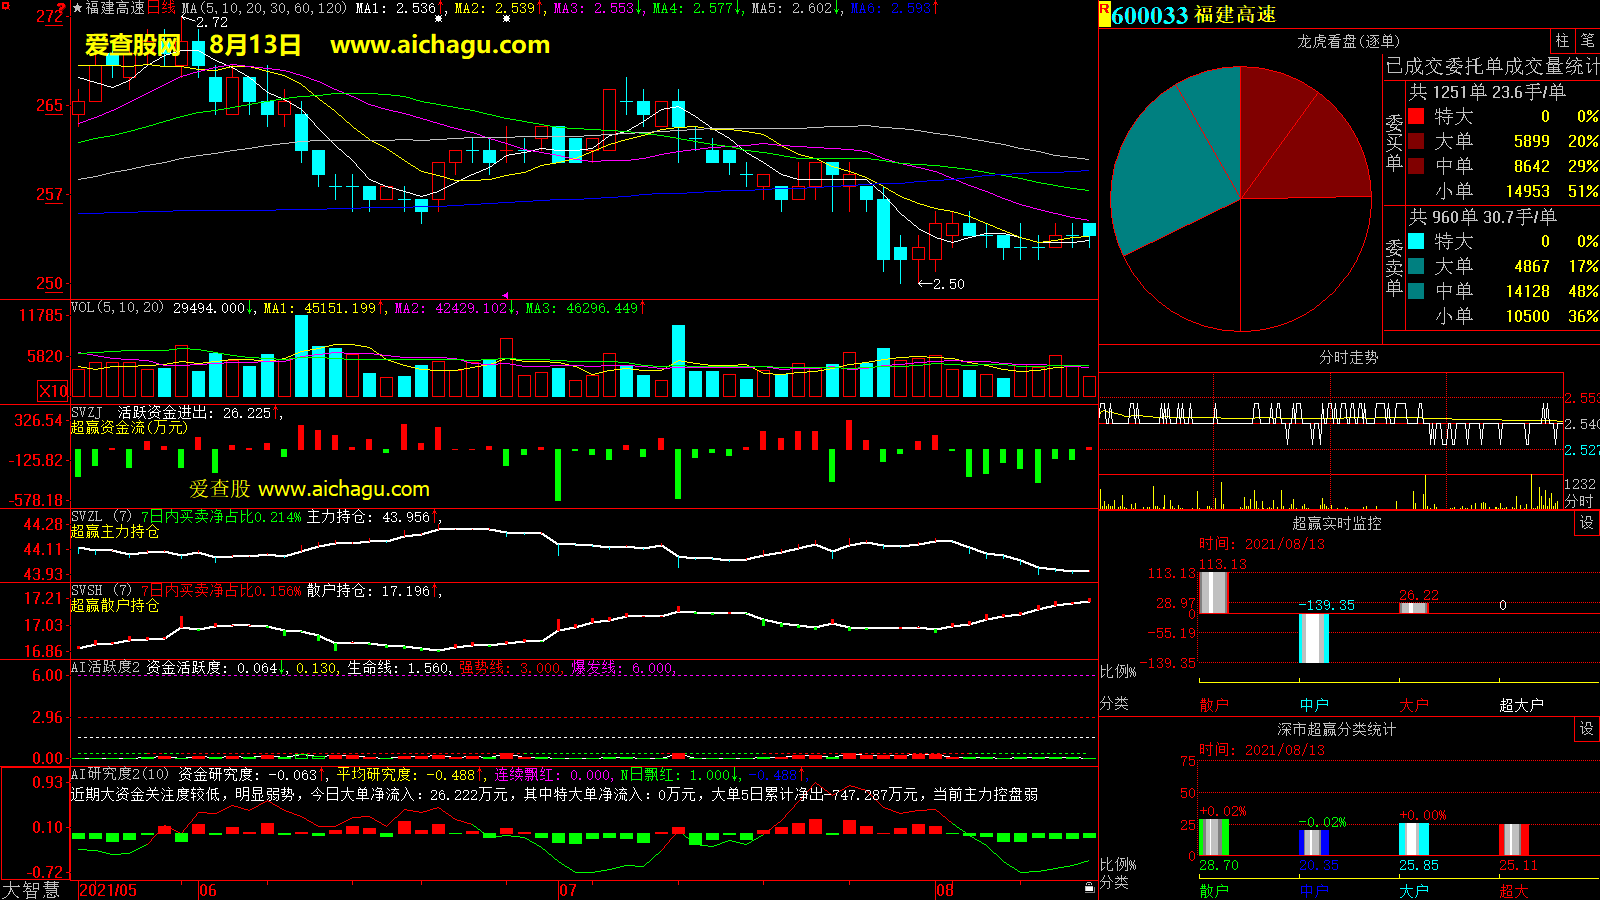Select the 散户 category in 超赢实时监控

pos(1213,705)
